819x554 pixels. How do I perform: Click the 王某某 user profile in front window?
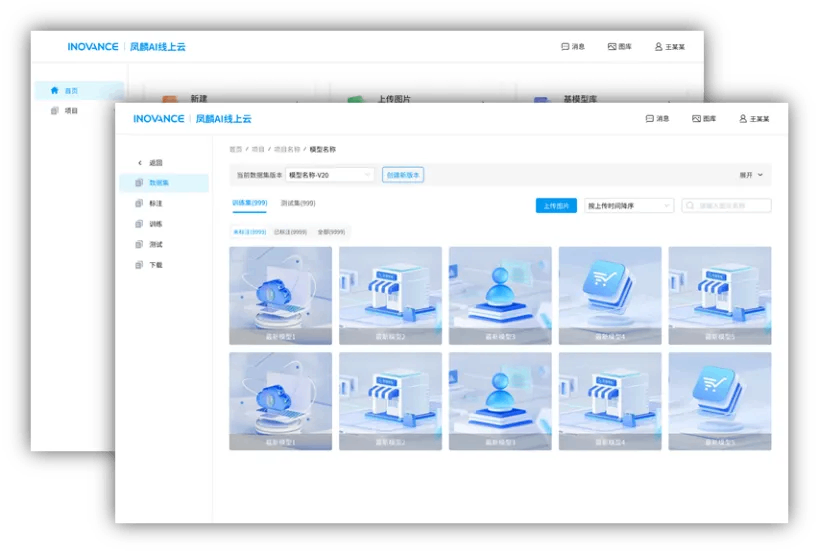point(754,119)
